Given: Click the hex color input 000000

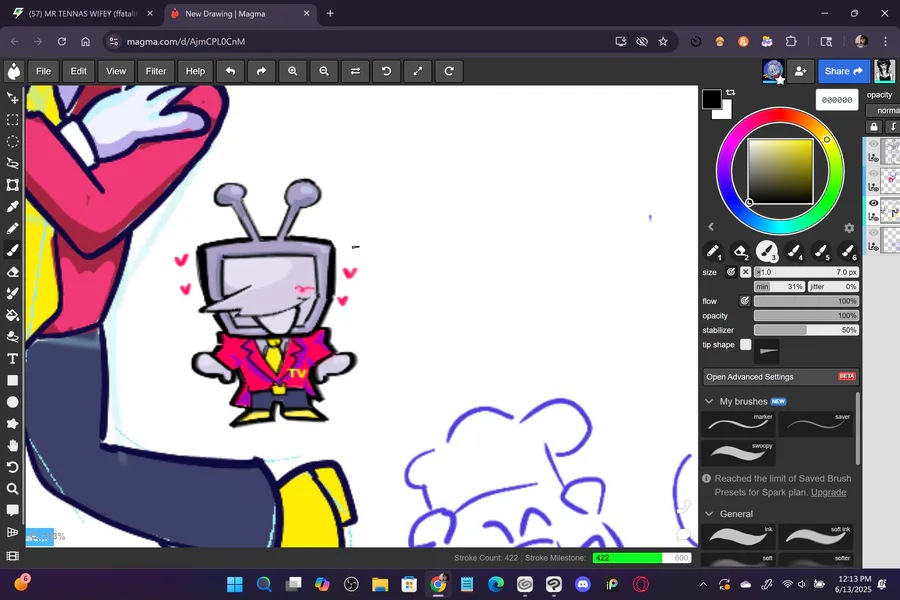Looking at the screenshot, I should pos(837,100).
